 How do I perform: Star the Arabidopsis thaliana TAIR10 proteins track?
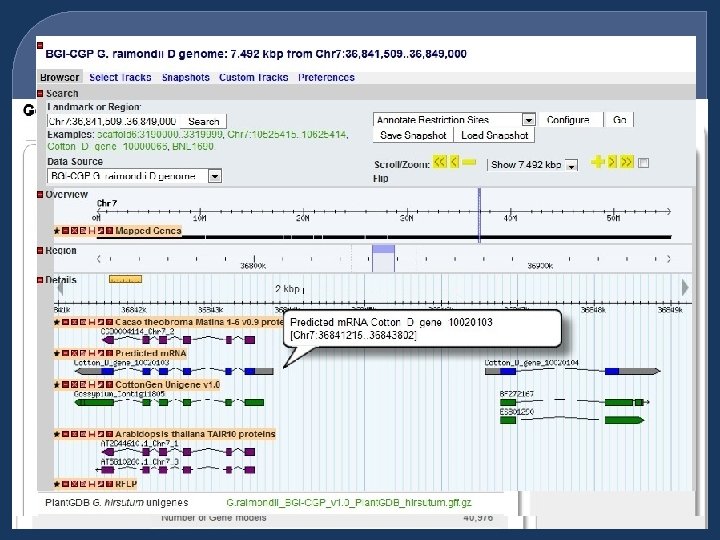(57, 434)
